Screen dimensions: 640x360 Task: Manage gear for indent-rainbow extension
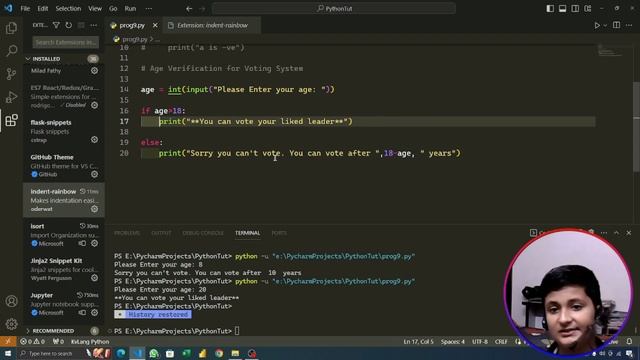pos(94,209)
